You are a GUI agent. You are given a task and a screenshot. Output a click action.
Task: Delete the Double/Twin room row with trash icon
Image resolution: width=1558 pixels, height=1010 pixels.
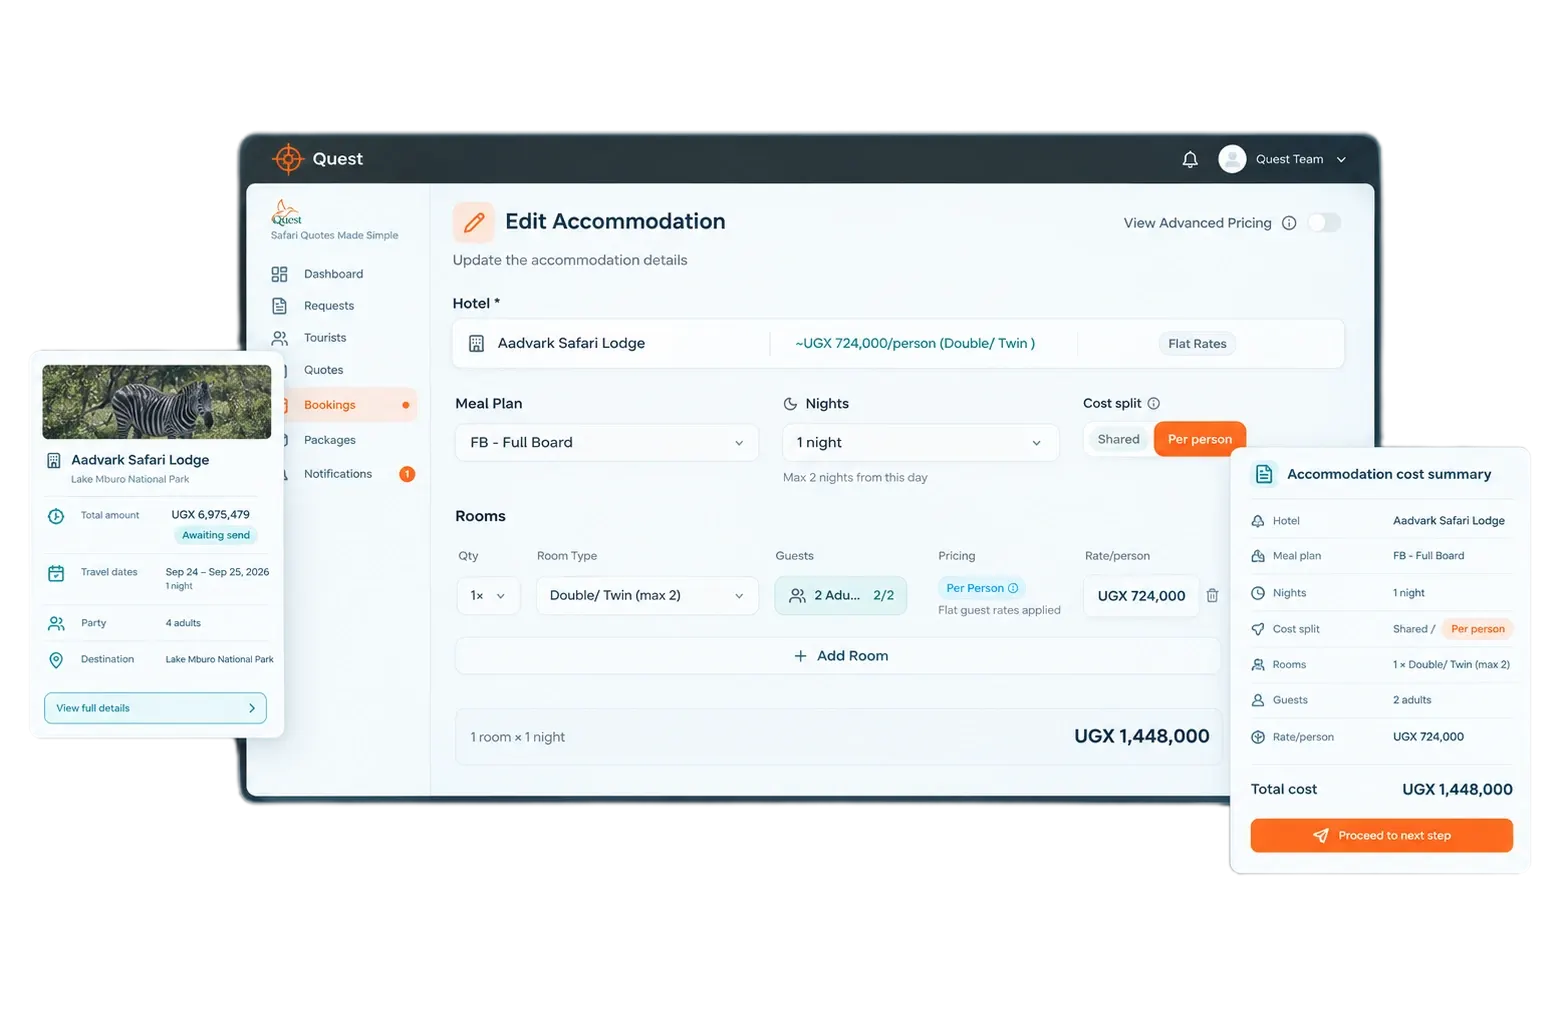coord(1212,595)
